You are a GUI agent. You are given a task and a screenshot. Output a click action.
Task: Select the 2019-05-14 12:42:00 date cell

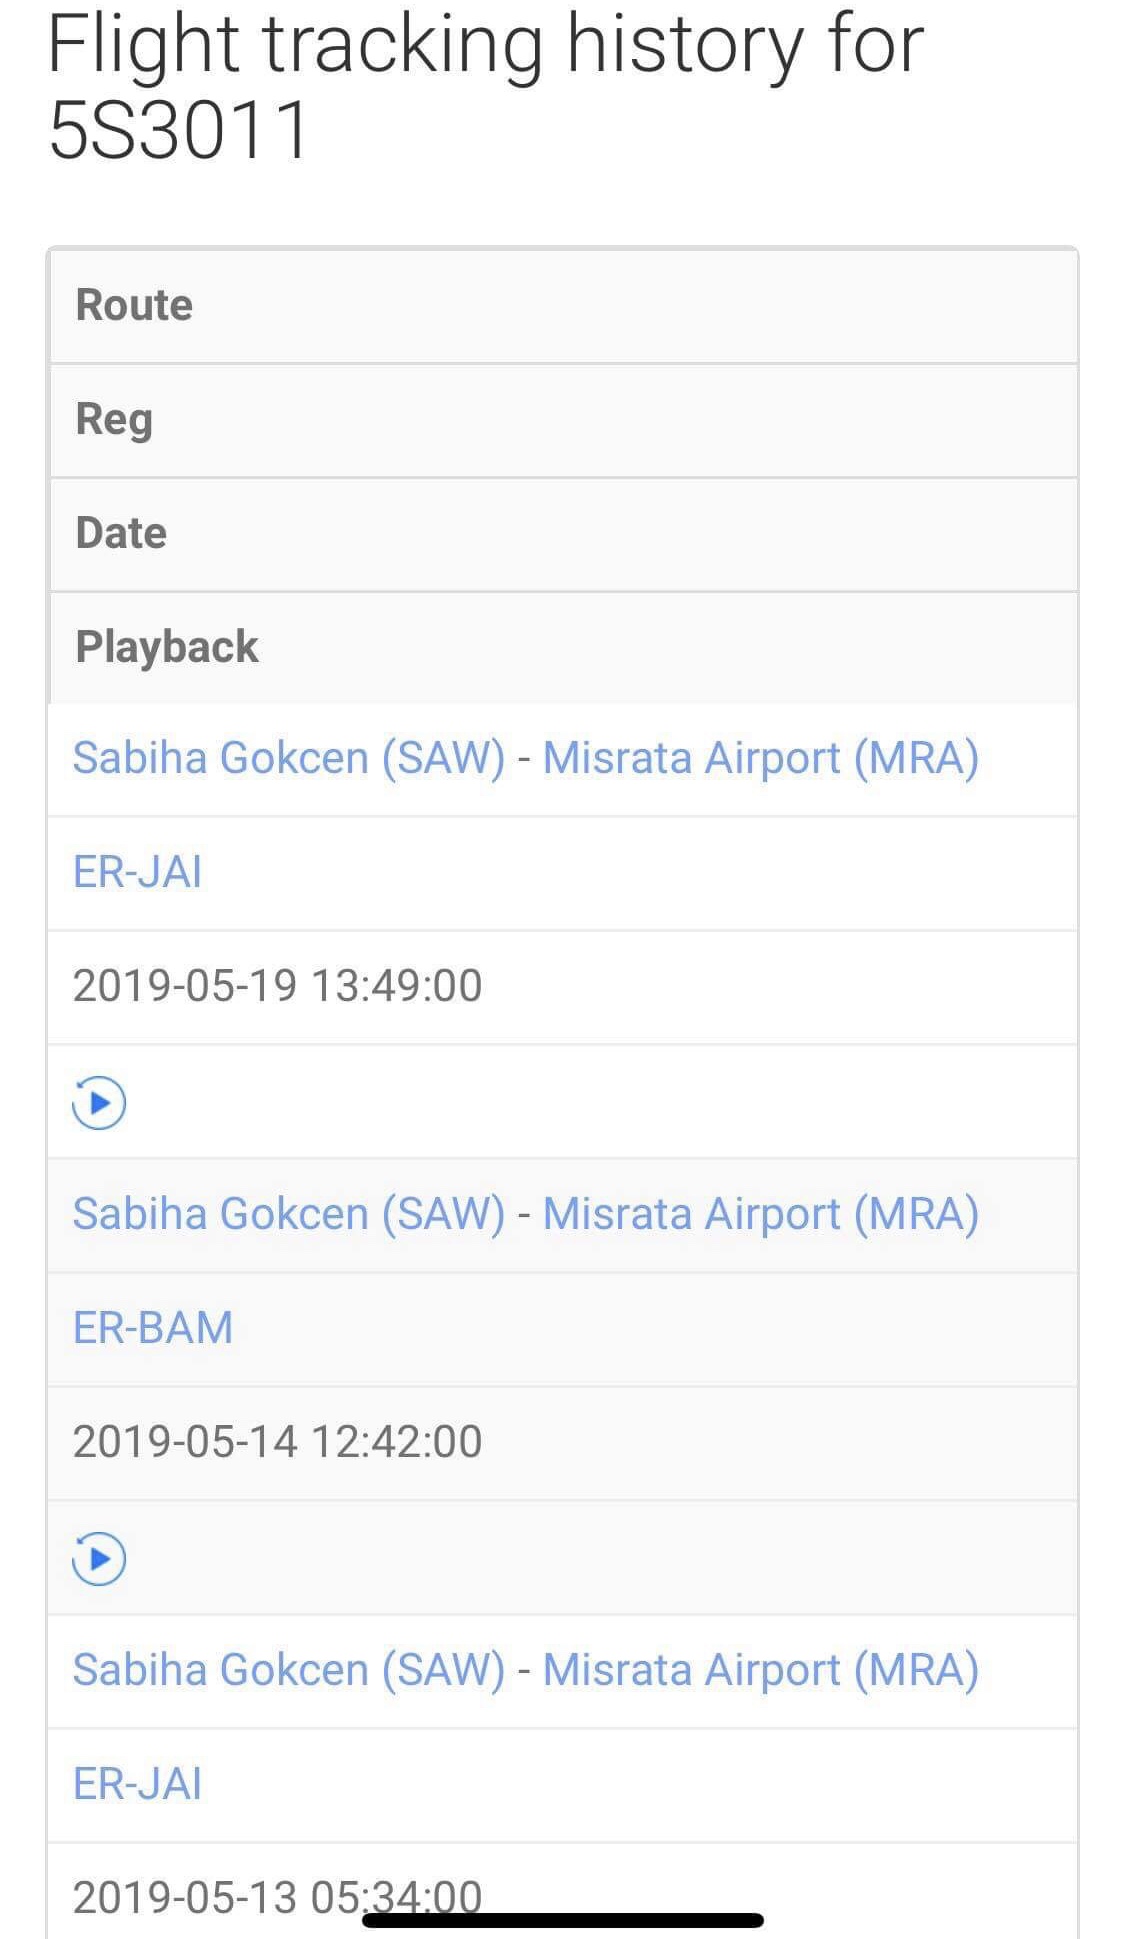click(277, 1442)
